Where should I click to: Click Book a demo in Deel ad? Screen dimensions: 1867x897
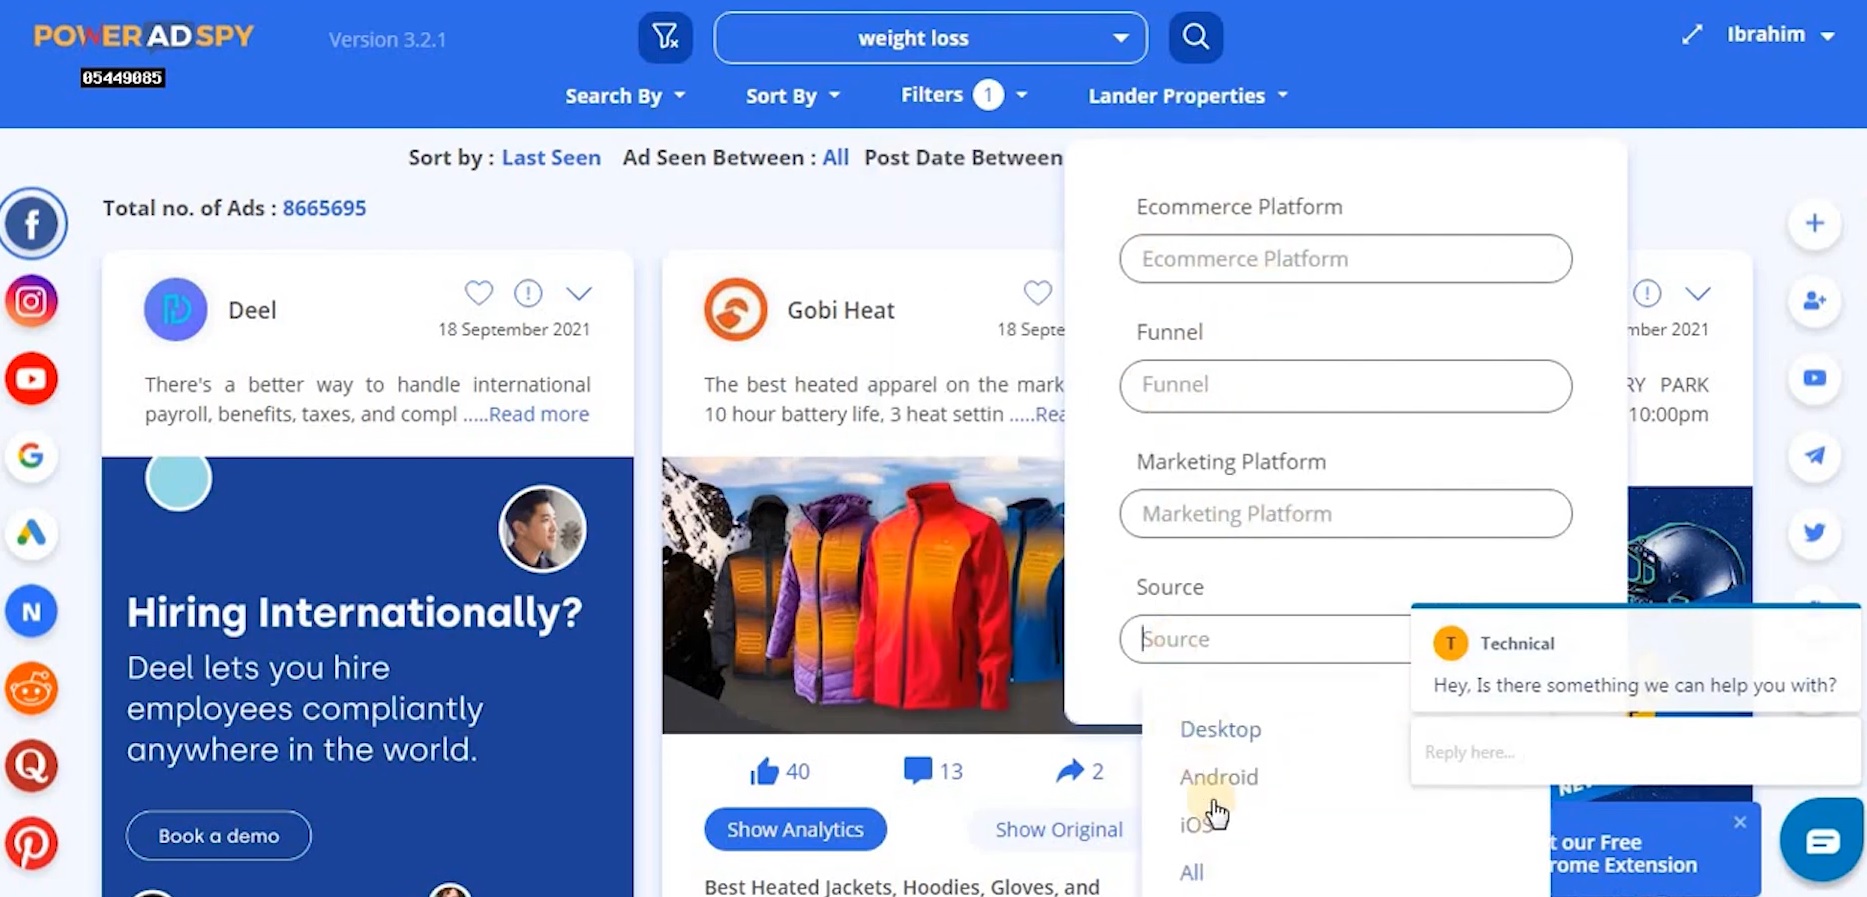point(219,836)
